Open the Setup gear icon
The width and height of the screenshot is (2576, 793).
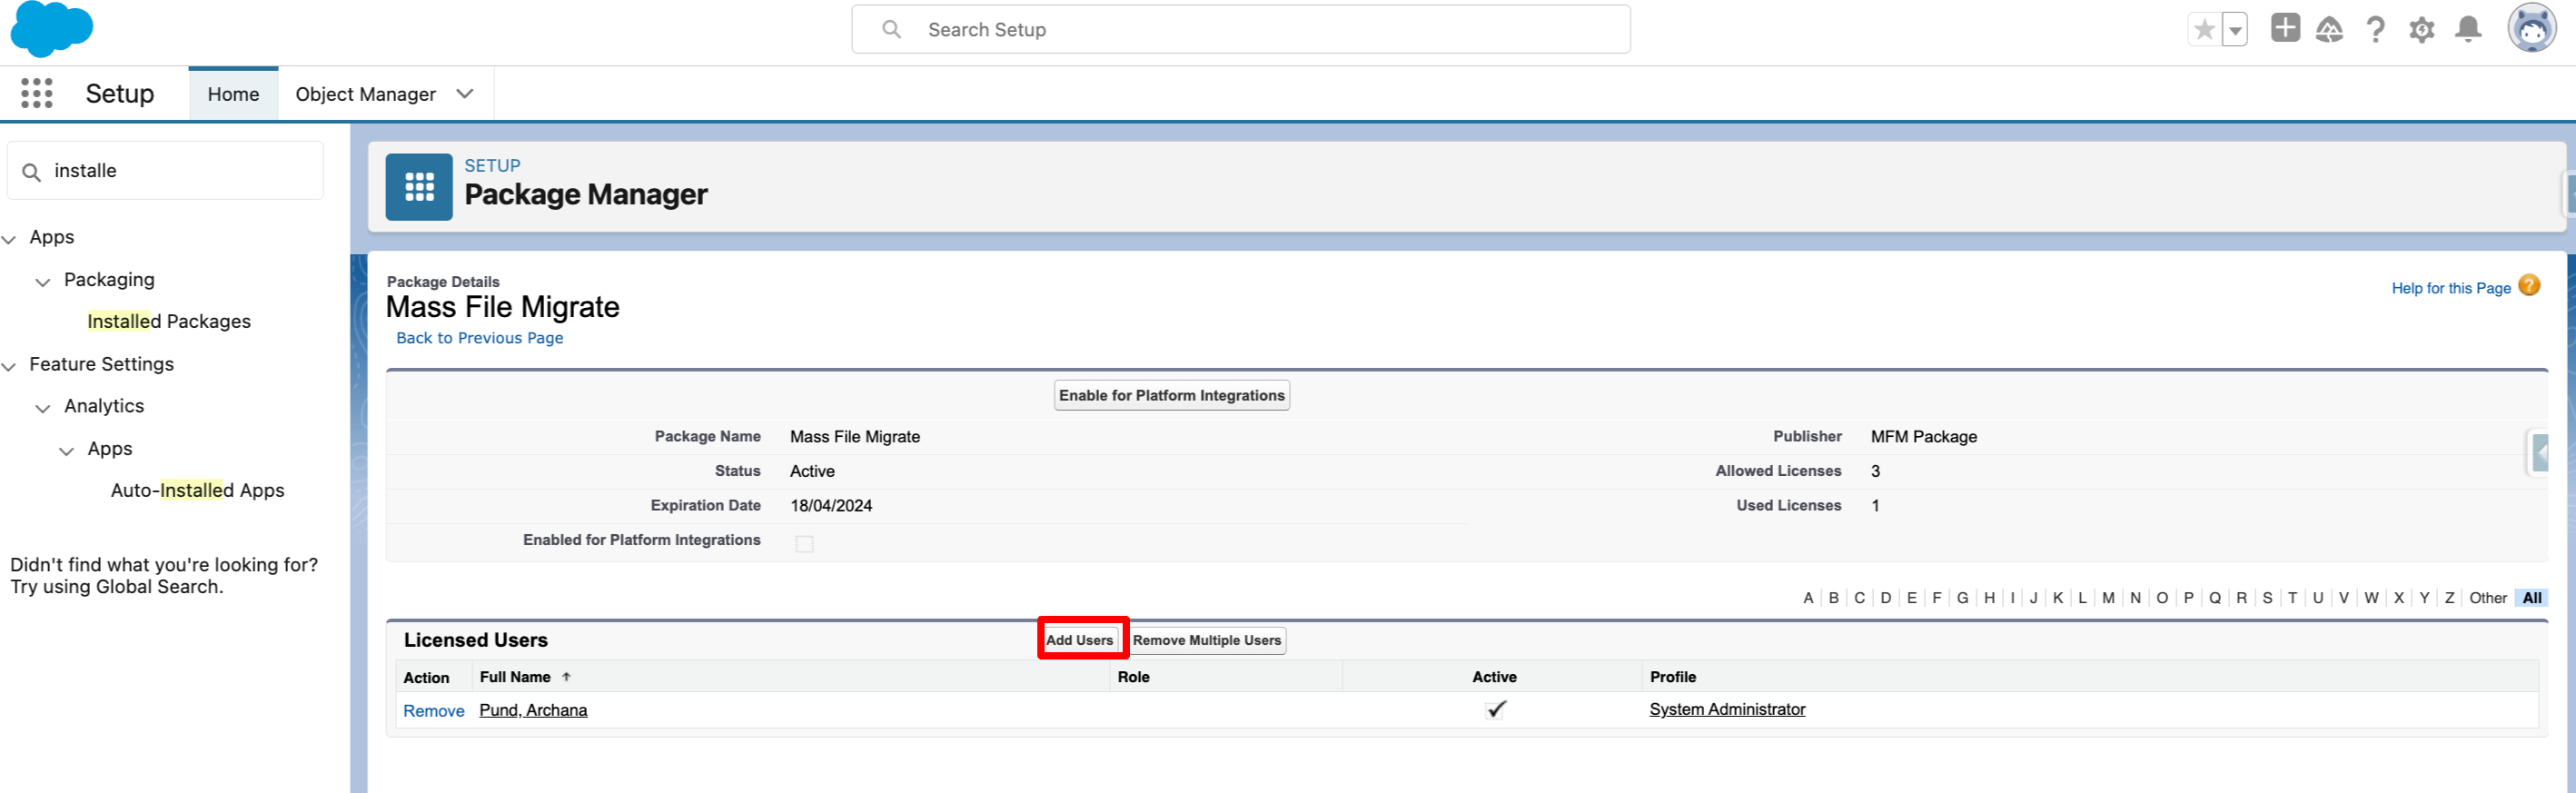pyautogui.click(x=2421, y=30)
